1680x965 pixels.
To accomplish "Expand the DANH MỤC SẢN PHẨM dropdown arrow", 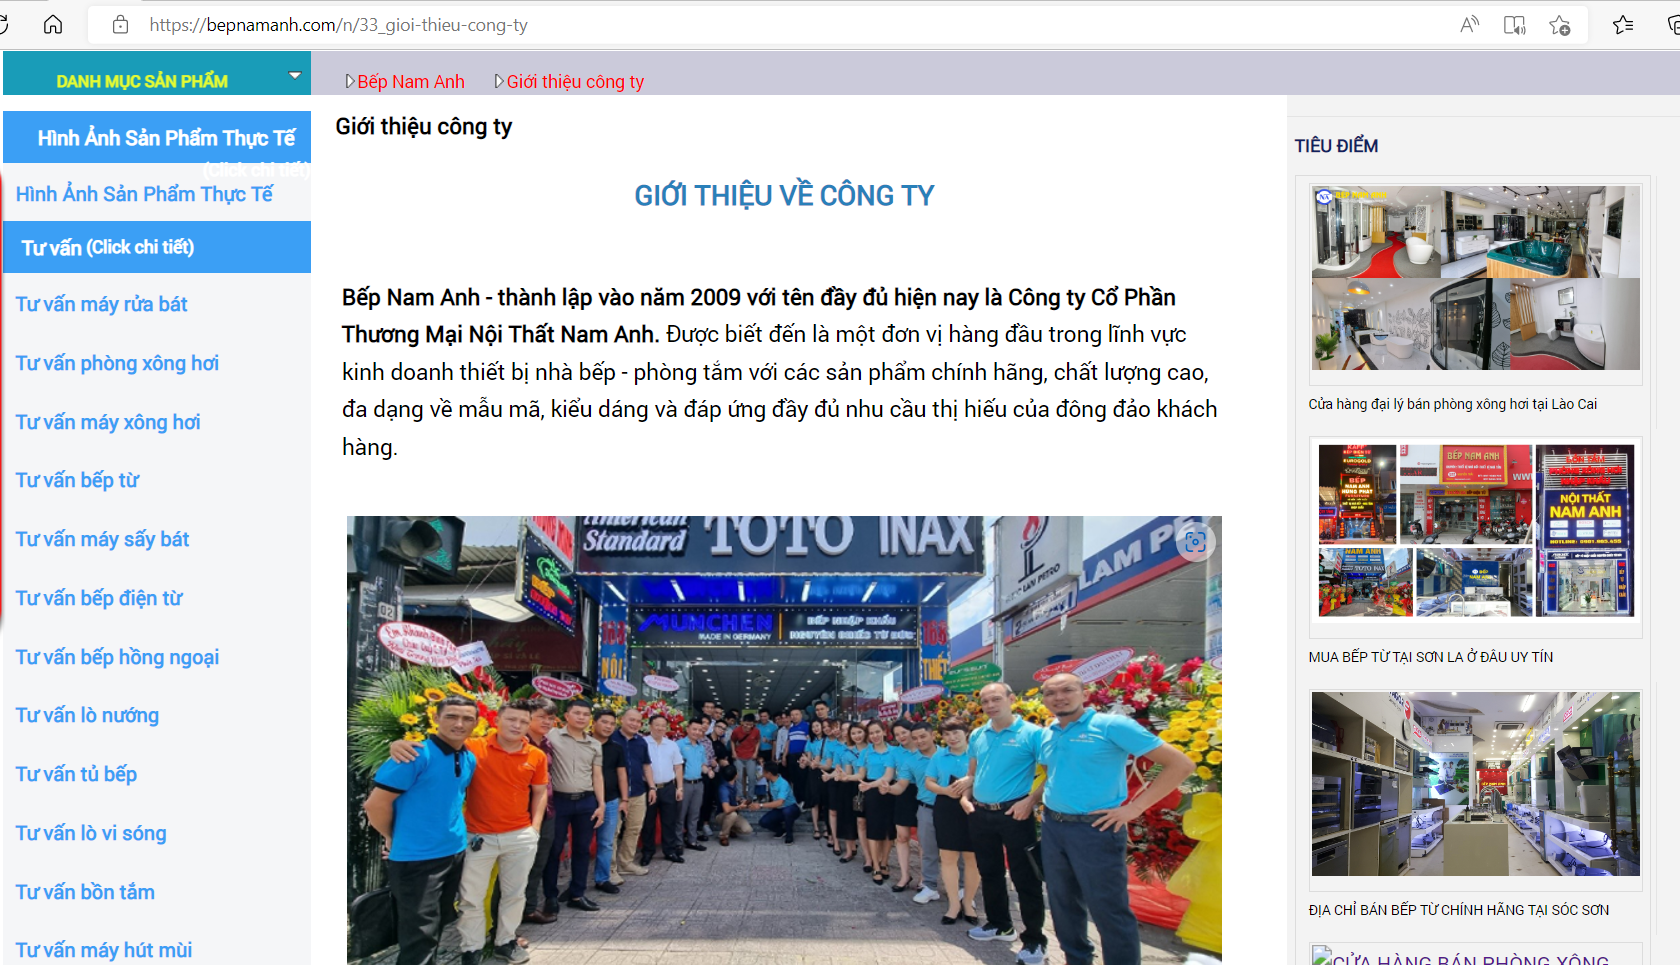I will (x=295, y=75).
